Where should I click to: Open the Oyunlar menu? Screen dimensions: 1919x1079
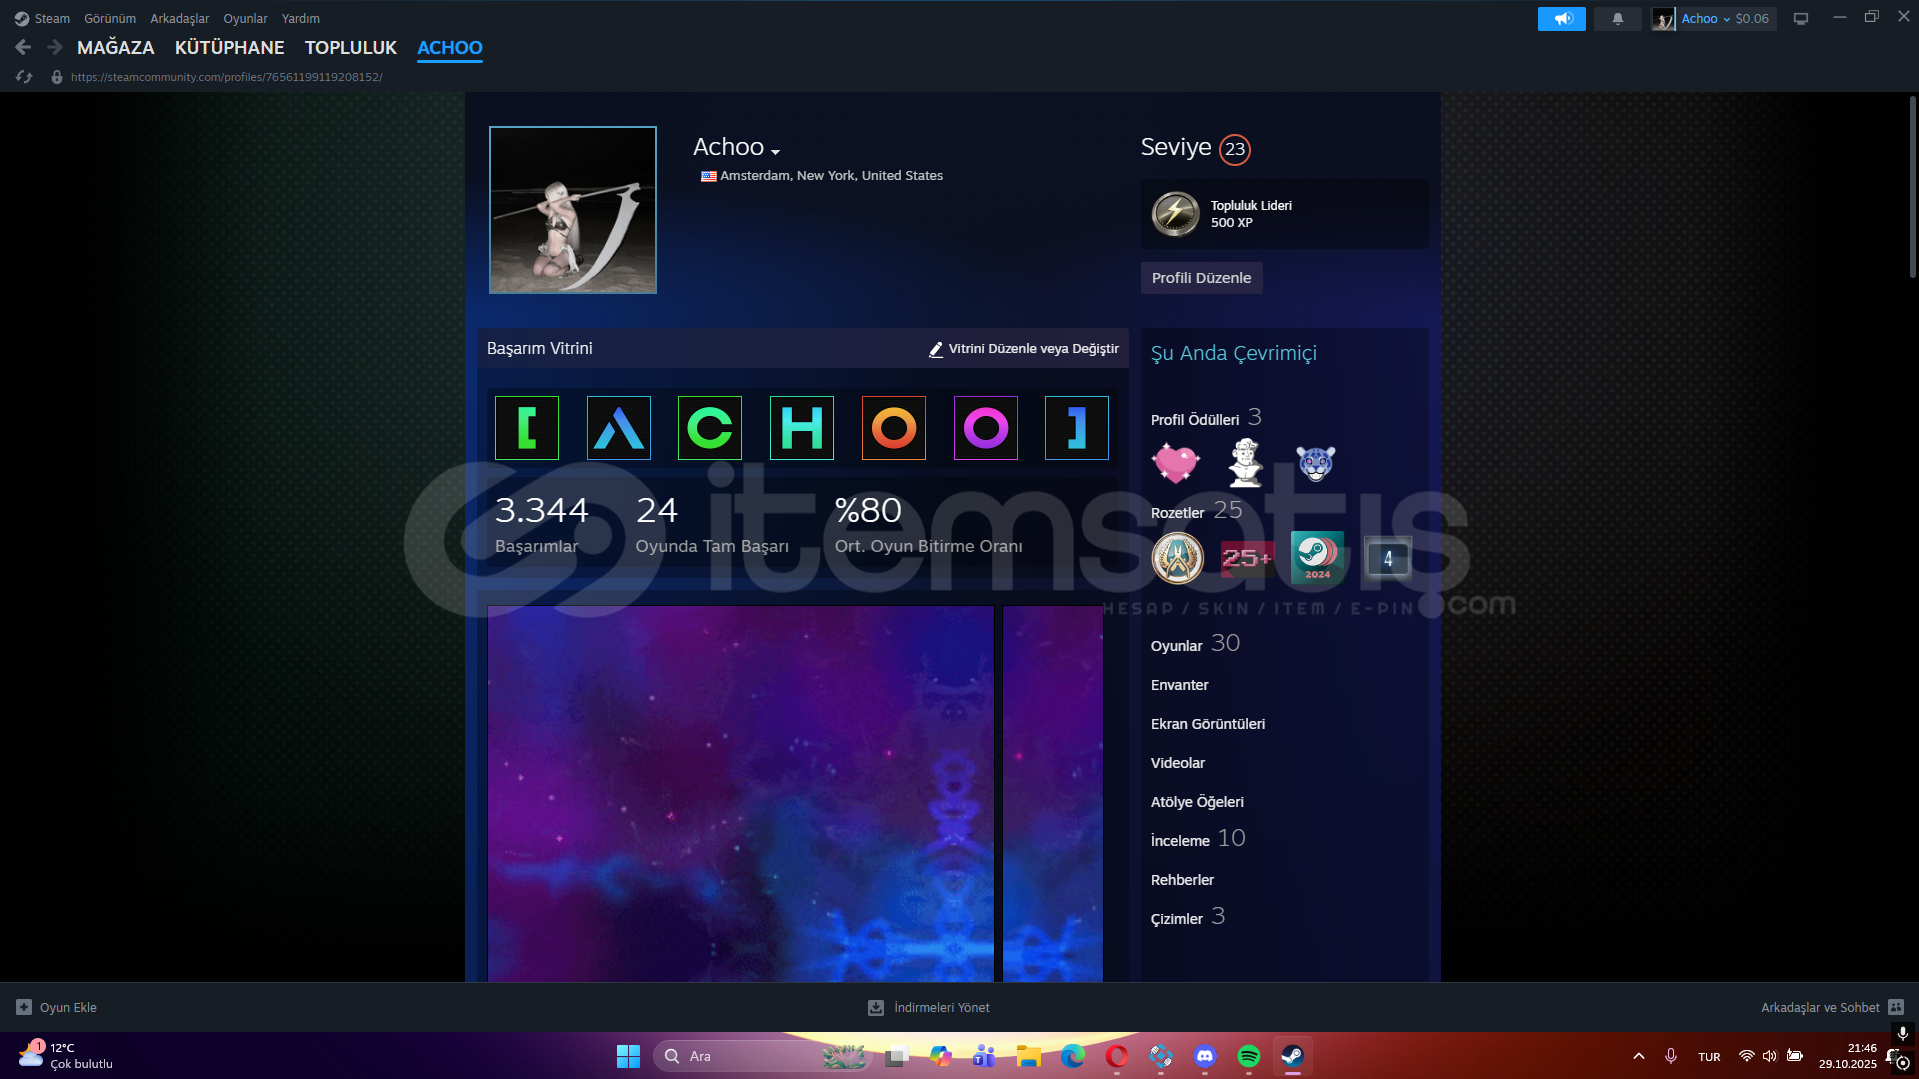245,18
